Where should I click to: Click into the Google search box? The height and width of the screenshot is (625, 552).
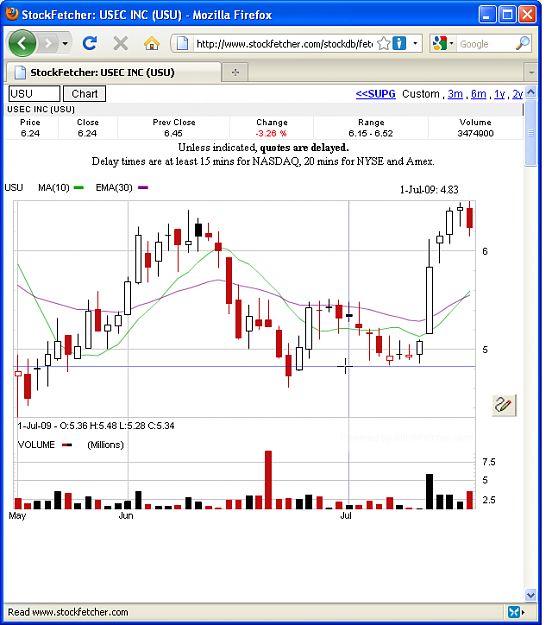(x=485, y=44)
